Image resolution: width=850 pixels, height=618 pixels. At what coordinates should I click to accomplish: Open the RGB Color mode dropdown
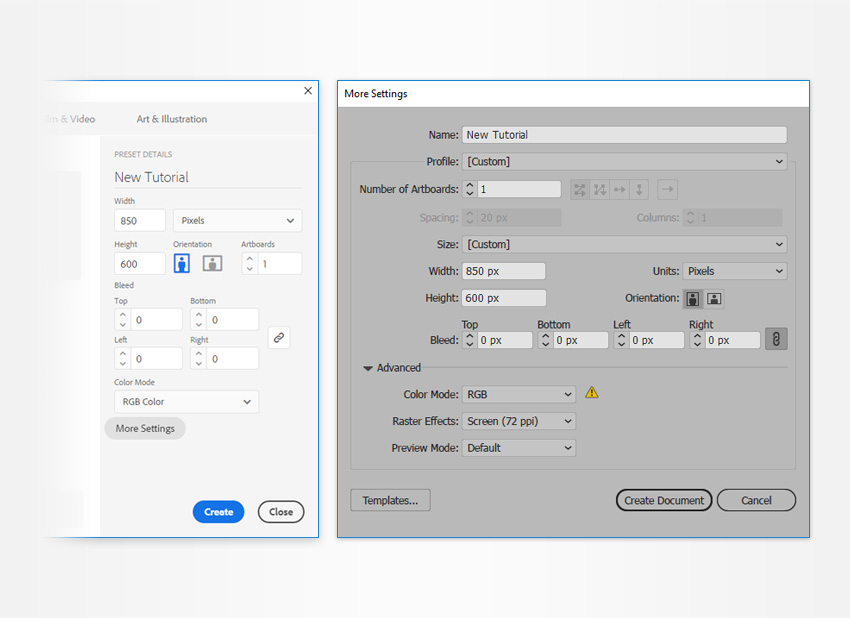click(x=186, y=402)
